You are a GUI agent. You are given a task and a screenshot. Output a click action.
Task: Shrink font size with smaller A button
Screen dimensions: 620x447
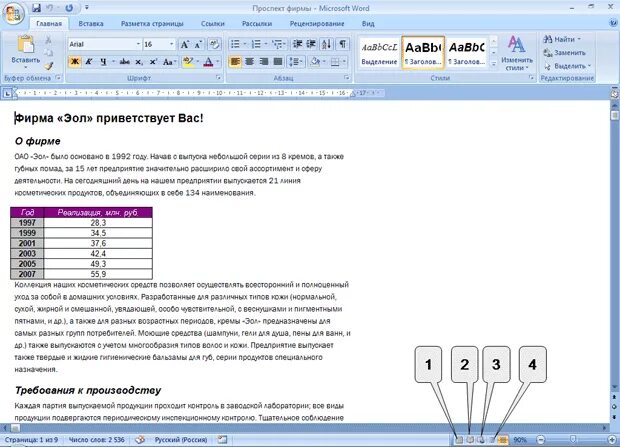point(198,44)
